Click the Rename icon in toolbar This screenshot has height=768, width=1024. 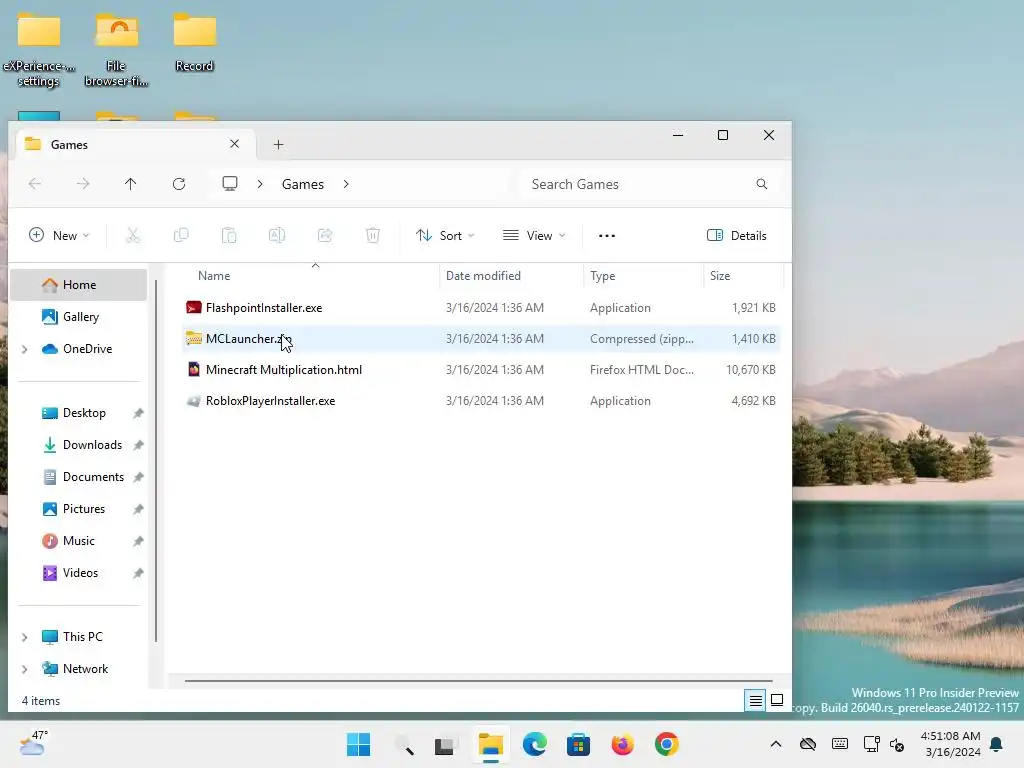277,235
